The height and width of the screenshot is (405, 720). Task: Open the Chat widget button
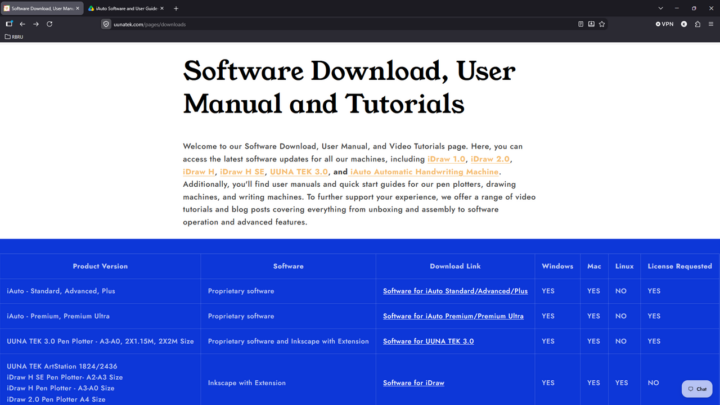pos(697,389)
